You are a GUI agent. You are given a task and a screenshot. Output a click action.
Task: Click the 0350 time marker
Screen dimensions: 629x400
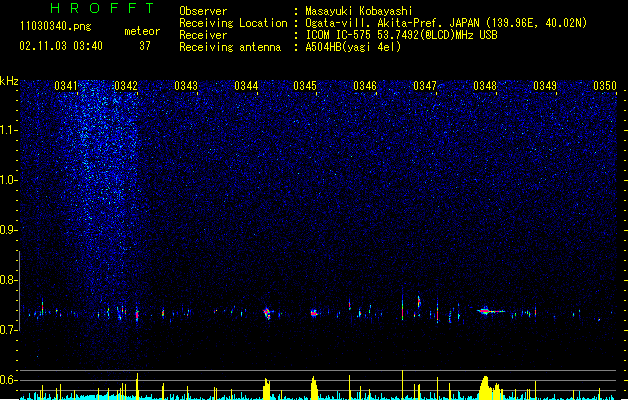[605, 86]
